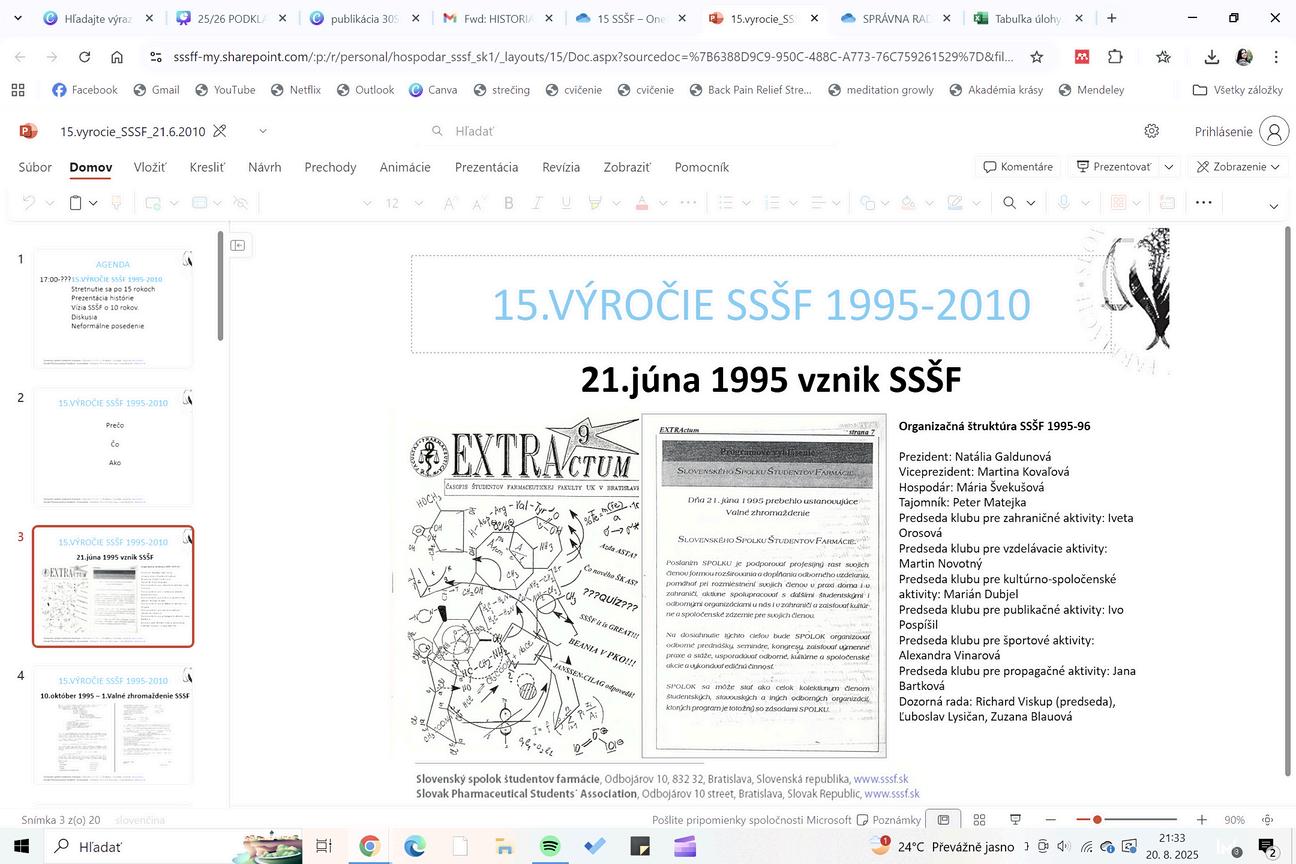Open Spotify from the taskbar

pos(550,846)
